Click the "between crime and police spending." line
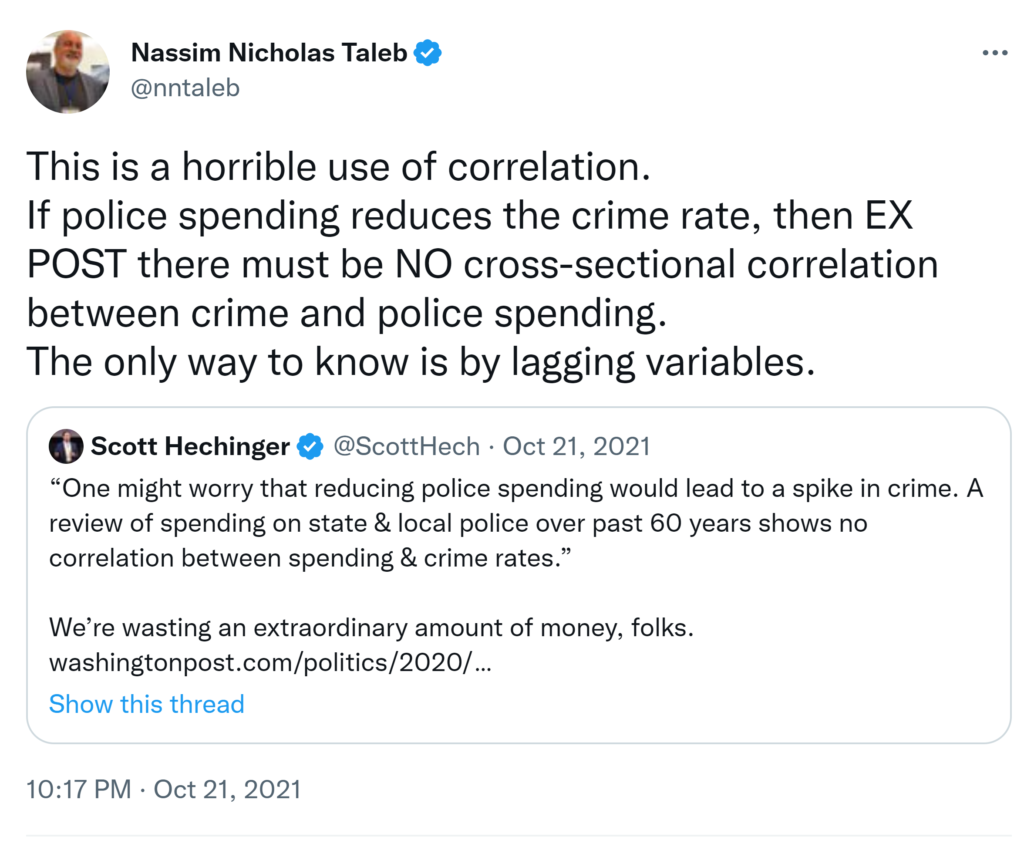1024x857 pixels. pyautogui.click(x=346, y=313)
